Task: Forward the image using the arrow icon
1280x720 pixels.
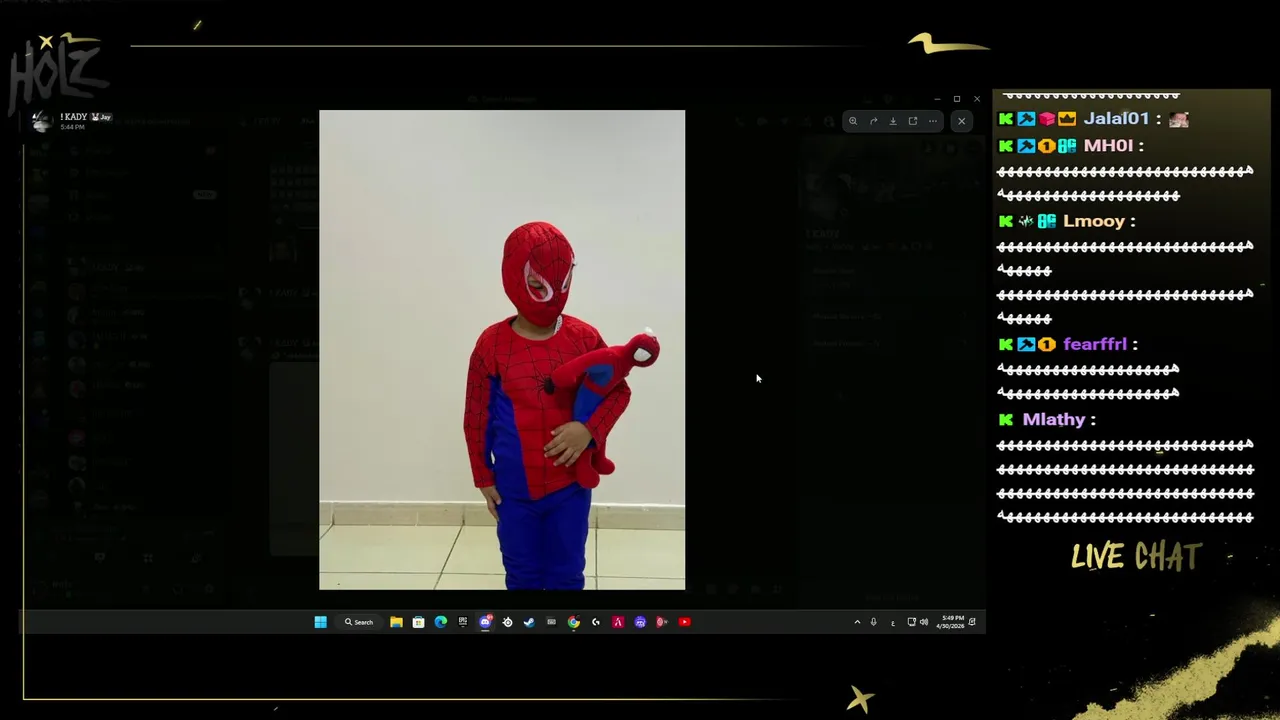Action: click(873, 121)
